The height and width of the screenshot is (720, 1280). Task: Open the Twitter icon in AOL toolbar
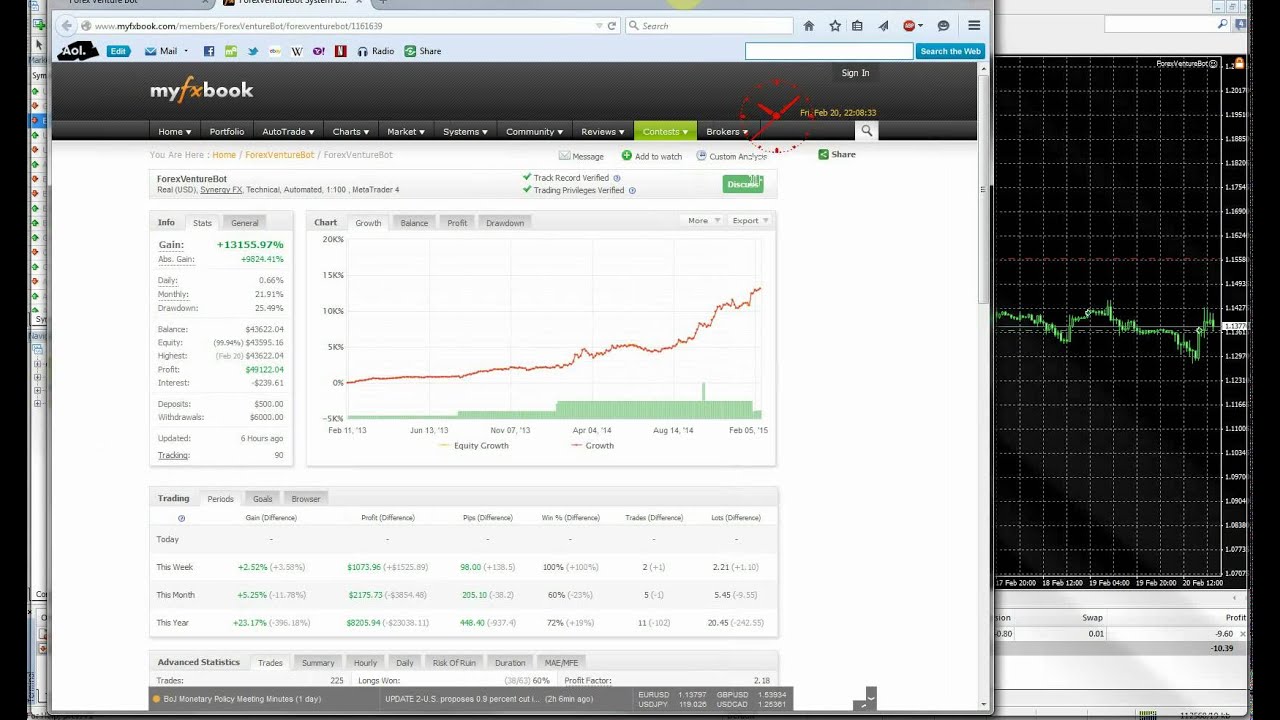(x=253, y=51)
